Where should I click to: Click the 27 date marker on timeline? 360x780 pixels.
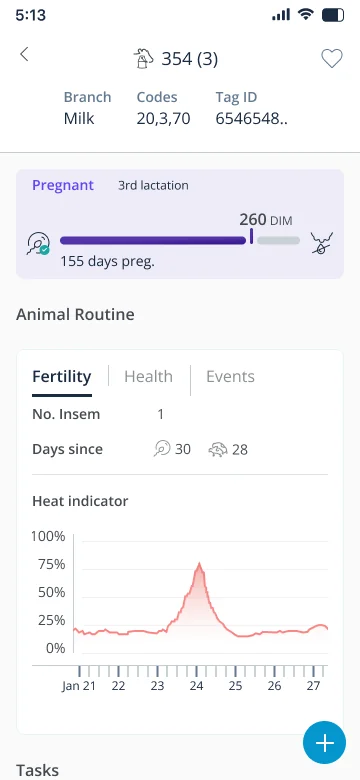click(313, 685)
